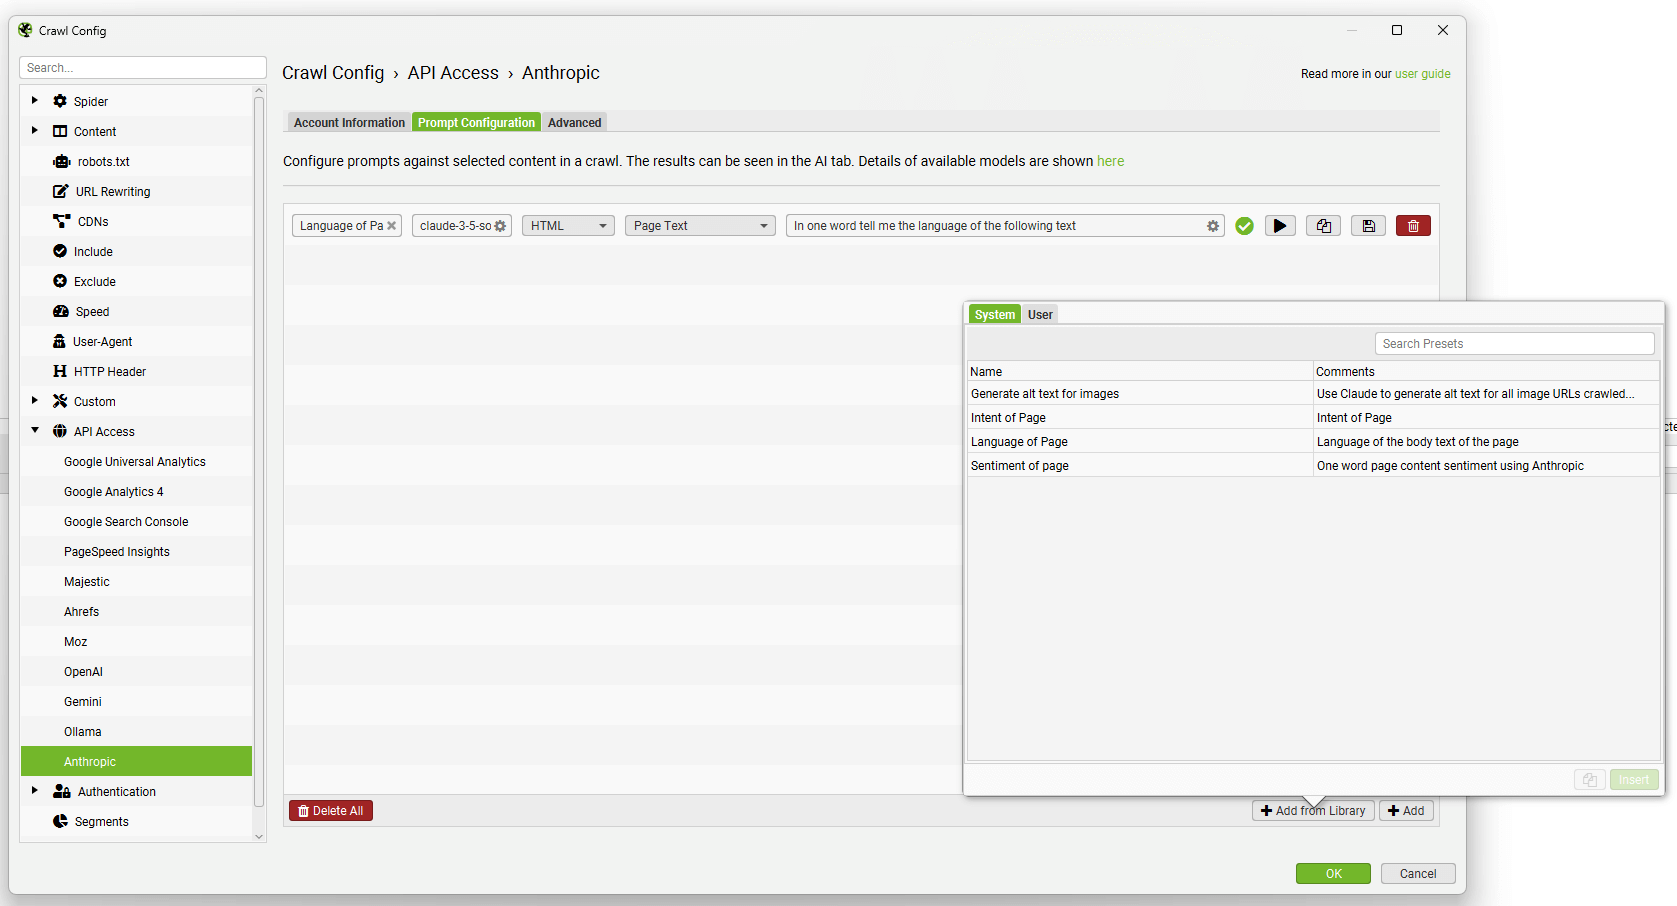This screenshot has height=906, width=1677.
Task: Switch to the User presets tab
Action: [x=1040, y=314]
